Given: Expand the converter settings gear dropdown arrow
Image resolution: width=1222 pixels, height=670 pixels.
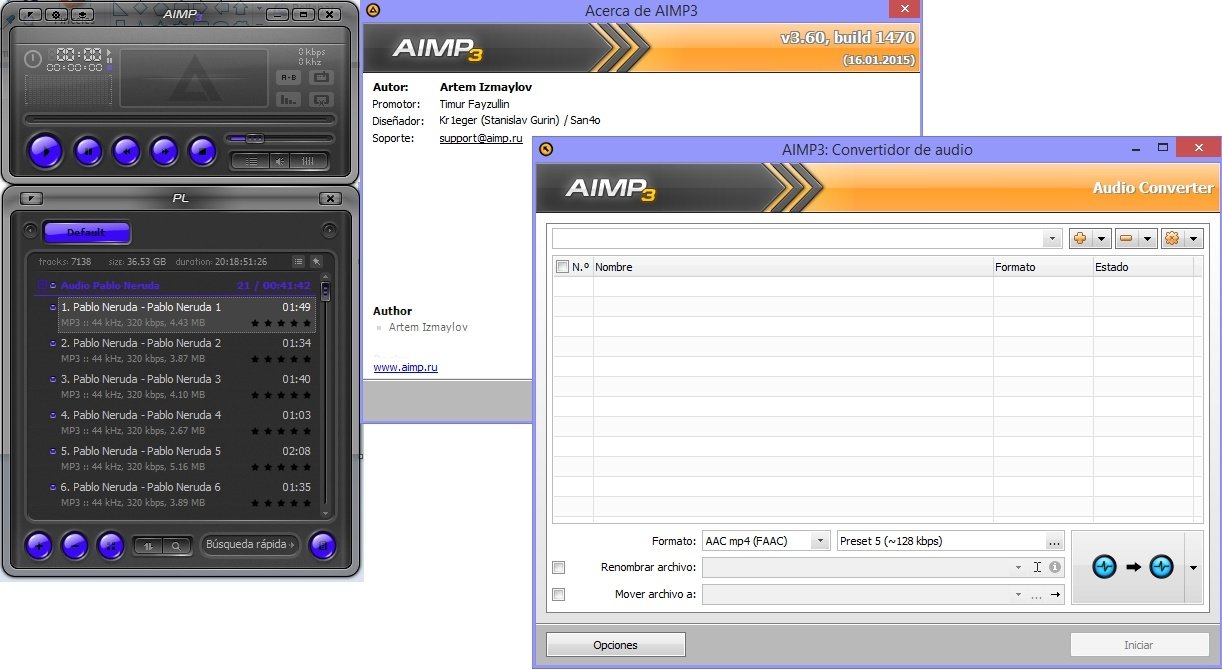Looking at the screenshot, I should [1193, 239].
